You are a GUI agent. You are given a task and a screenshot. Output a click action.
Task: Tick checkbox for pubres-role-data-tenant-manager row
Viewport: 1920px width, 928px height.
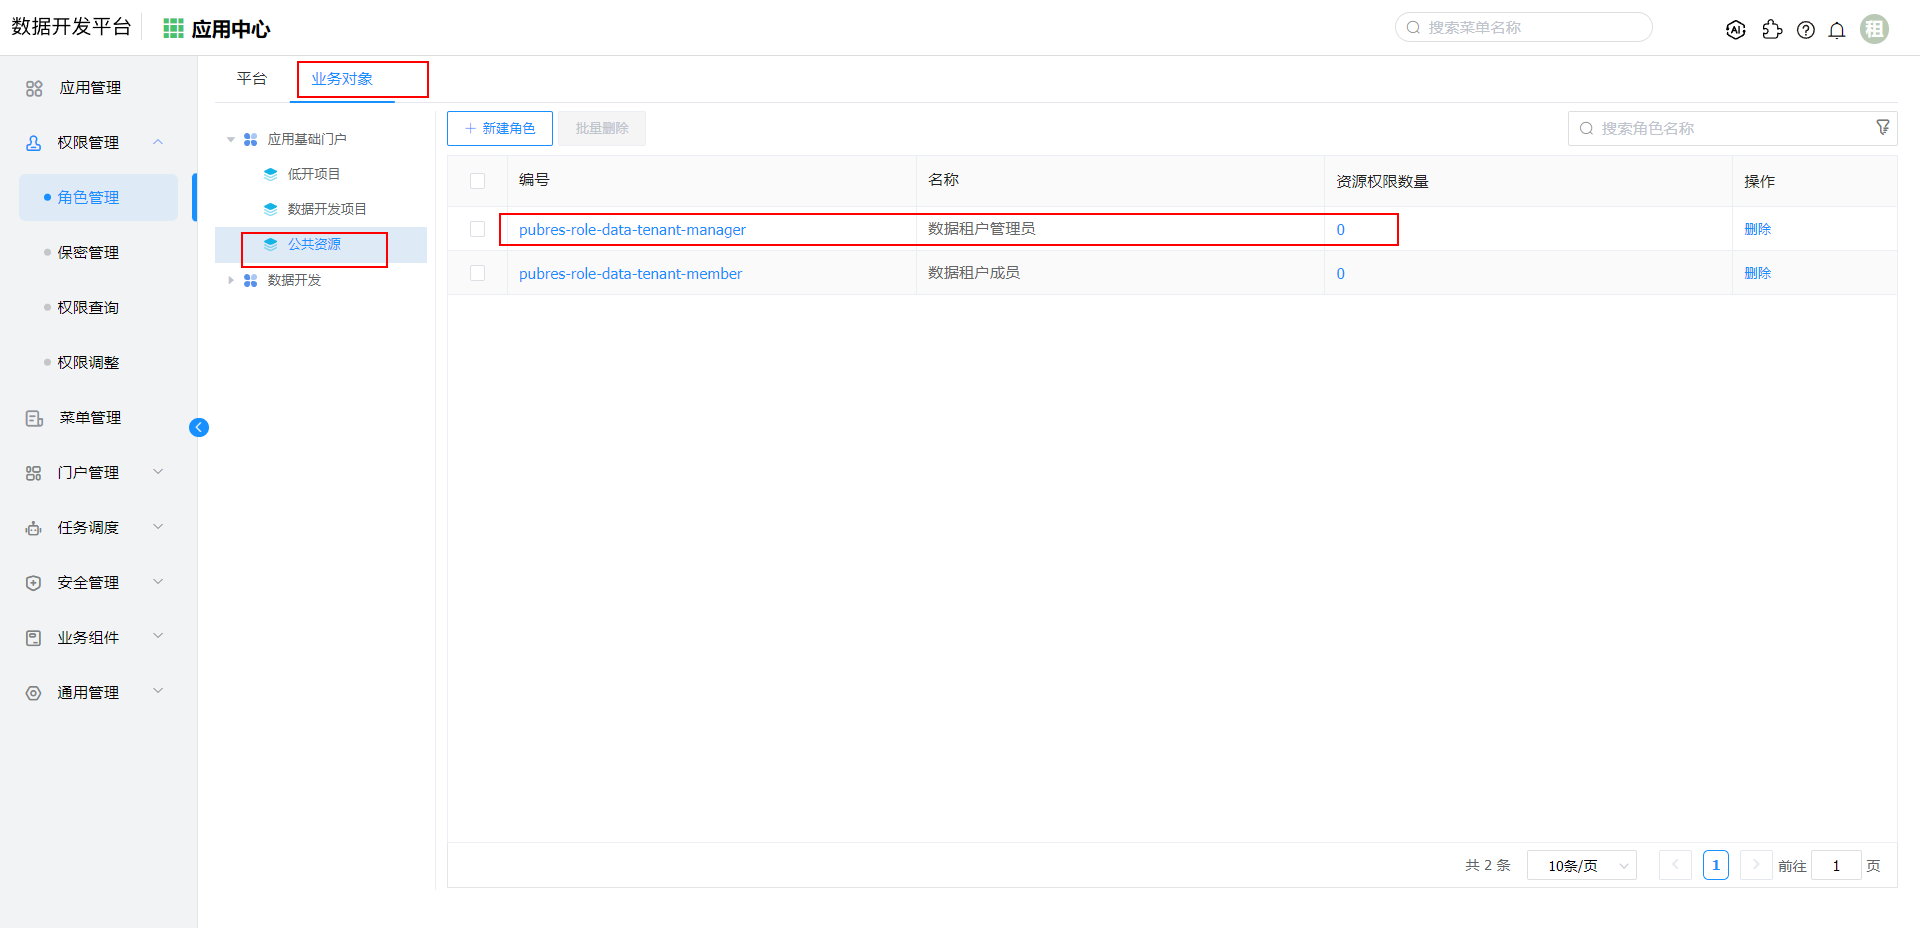[x=477, y=229]
